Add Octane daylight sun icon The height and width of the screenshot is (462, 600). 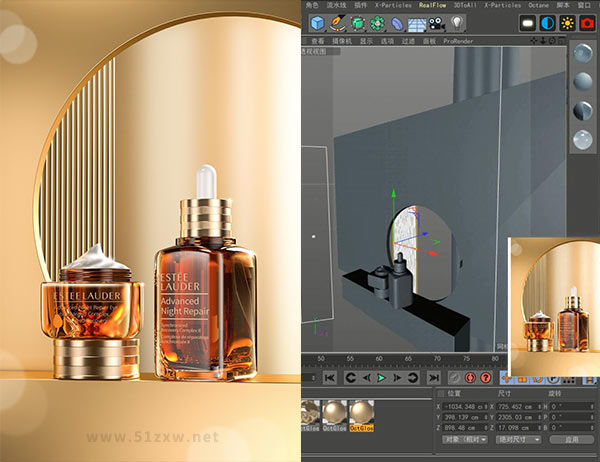pos(567,23)
